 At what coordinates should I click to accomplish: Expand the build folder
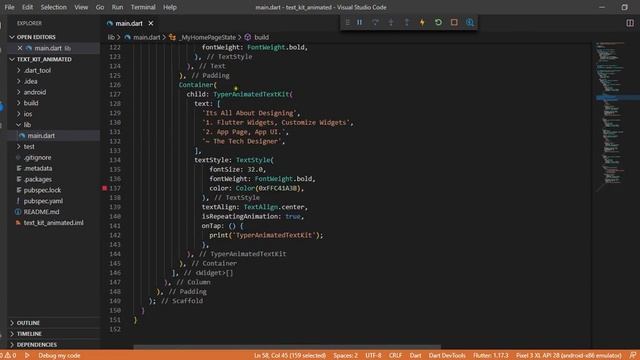pyautogui.click(x=31, y=103)
